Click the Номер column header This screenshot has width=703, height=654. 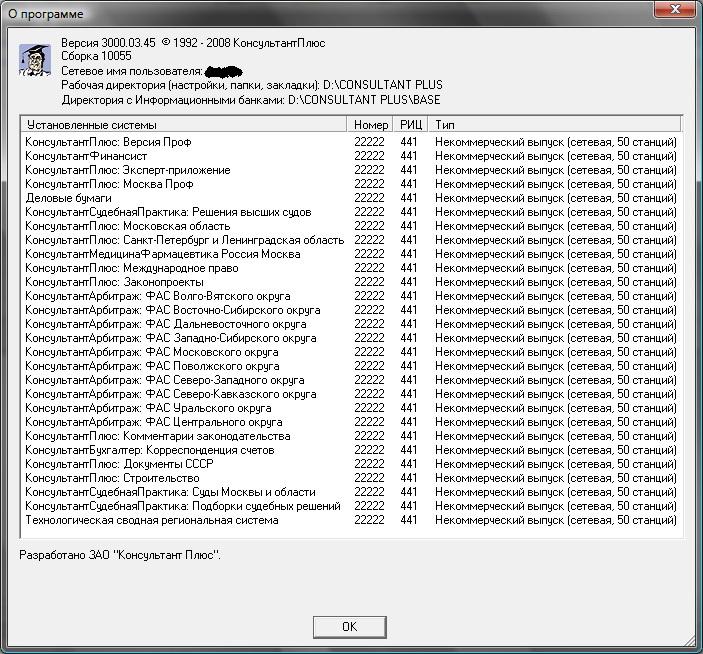[x=370, y=125]
